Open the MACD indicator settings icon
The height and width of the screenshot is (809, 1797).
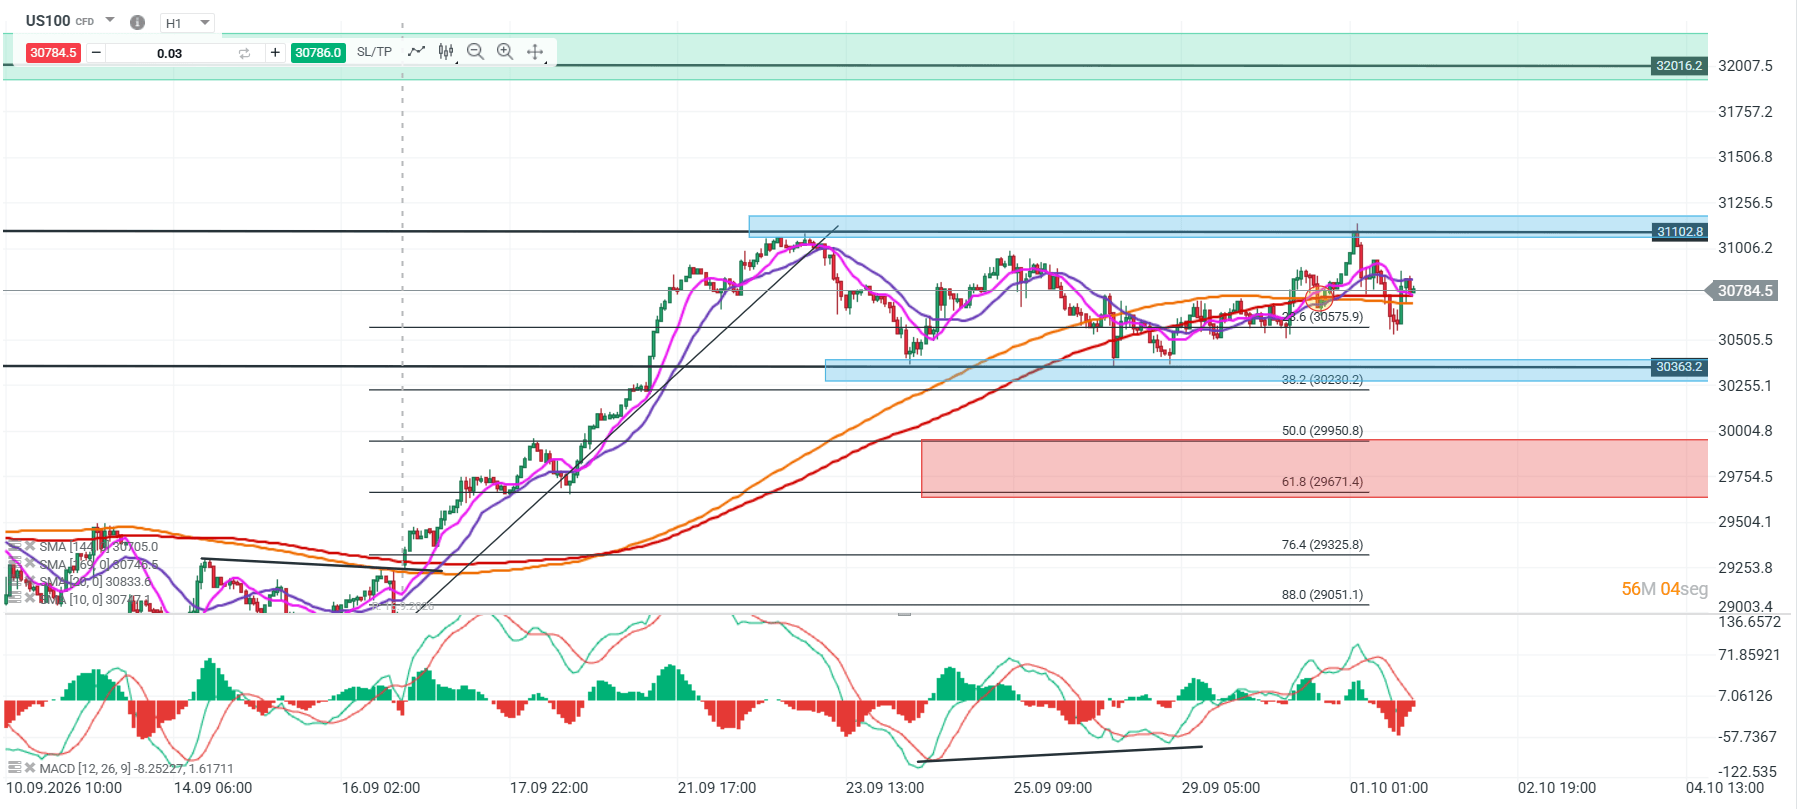pos(14,768)
